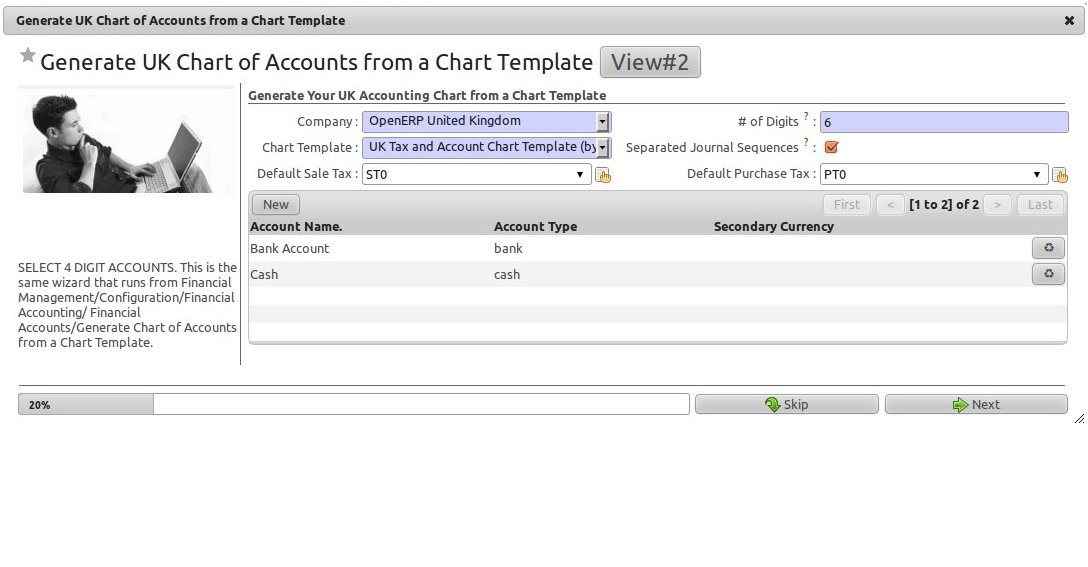Open Default Sale Tax record icon
This screenshot has width=1088, height=567.
(x=603, y=175)
